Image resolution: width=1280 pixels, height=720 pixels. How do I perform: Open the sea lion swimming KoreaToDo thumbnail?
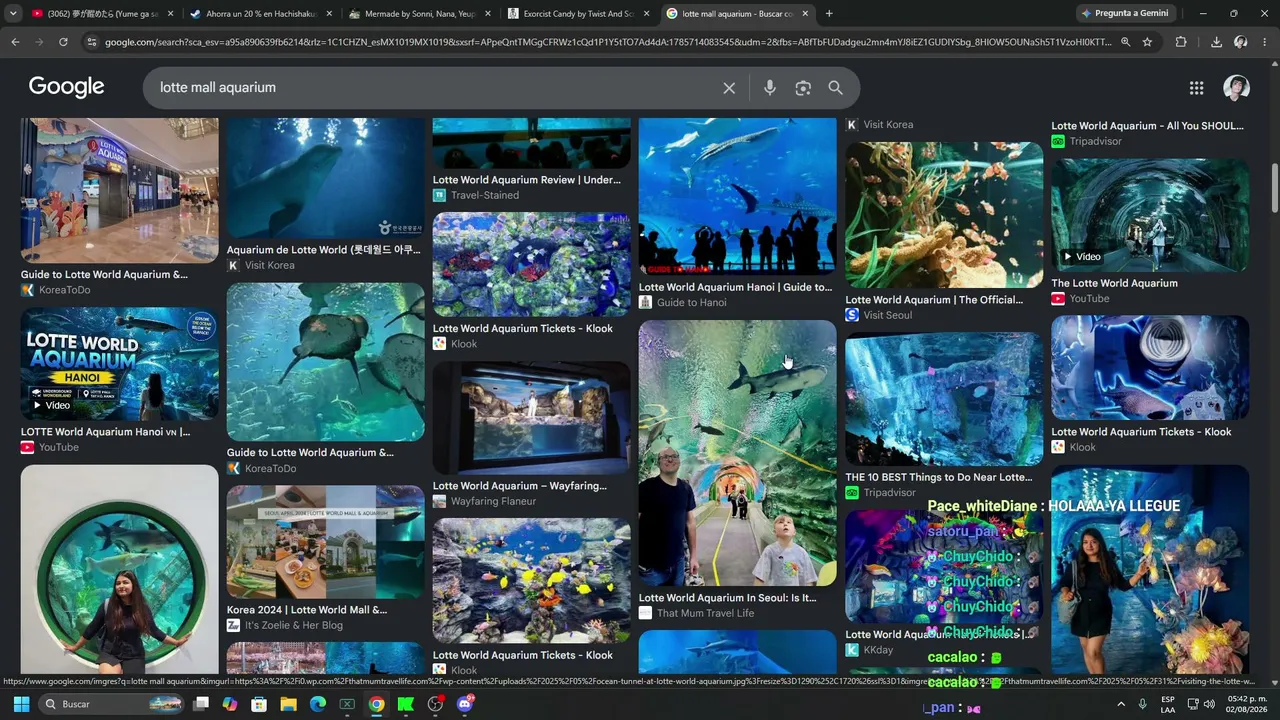click(x=325, y=362)
